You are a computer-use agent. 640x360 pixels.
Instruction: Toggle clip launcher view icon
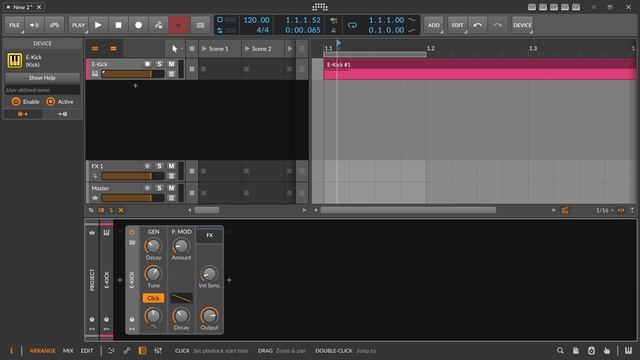coord(95,49)
